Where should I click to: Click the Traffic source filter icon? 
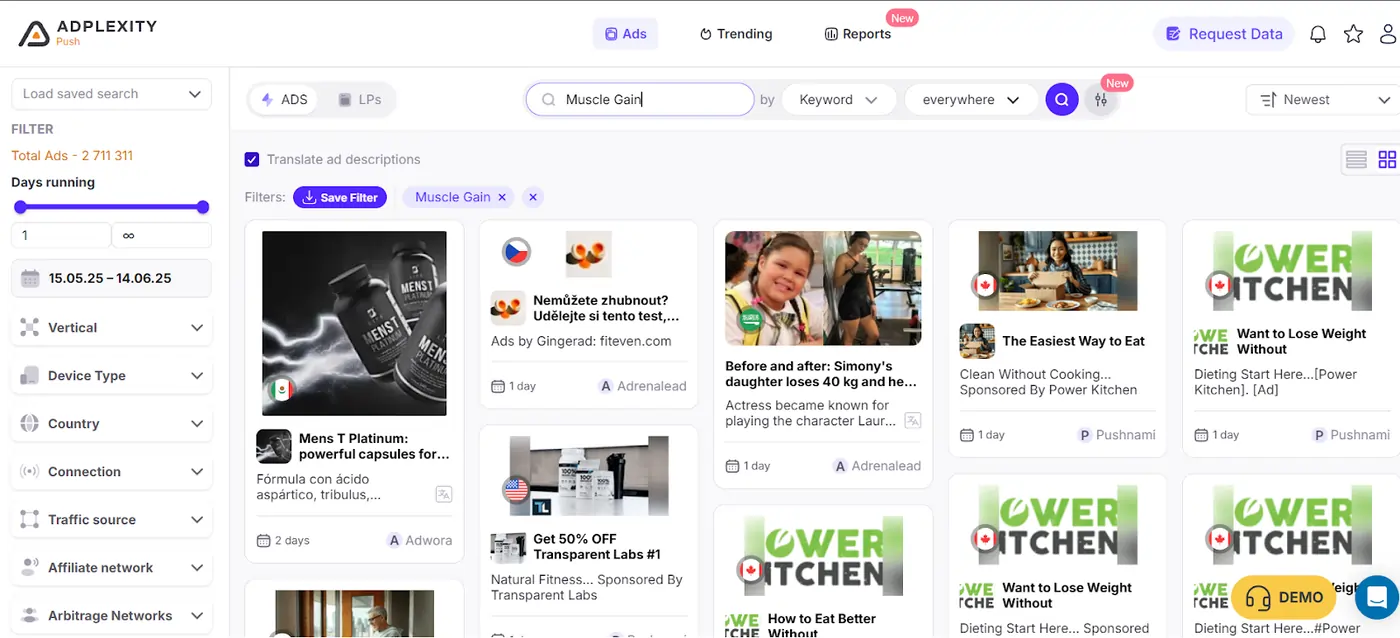click(30, 519)
